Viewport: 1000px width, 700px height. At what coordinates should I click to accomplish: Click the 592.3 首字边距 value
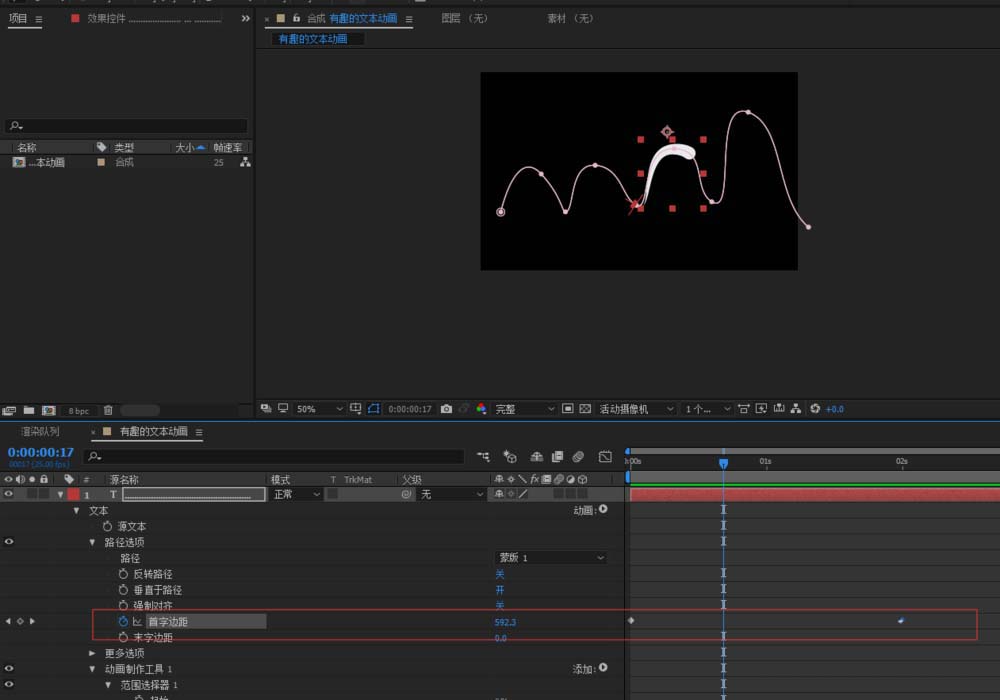[505, 622]
